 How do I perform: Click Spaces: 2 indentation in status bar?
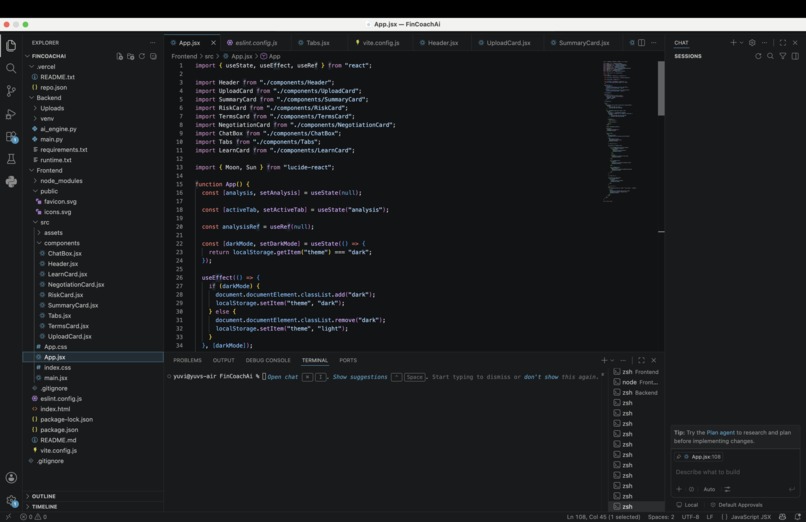point(661,517)
